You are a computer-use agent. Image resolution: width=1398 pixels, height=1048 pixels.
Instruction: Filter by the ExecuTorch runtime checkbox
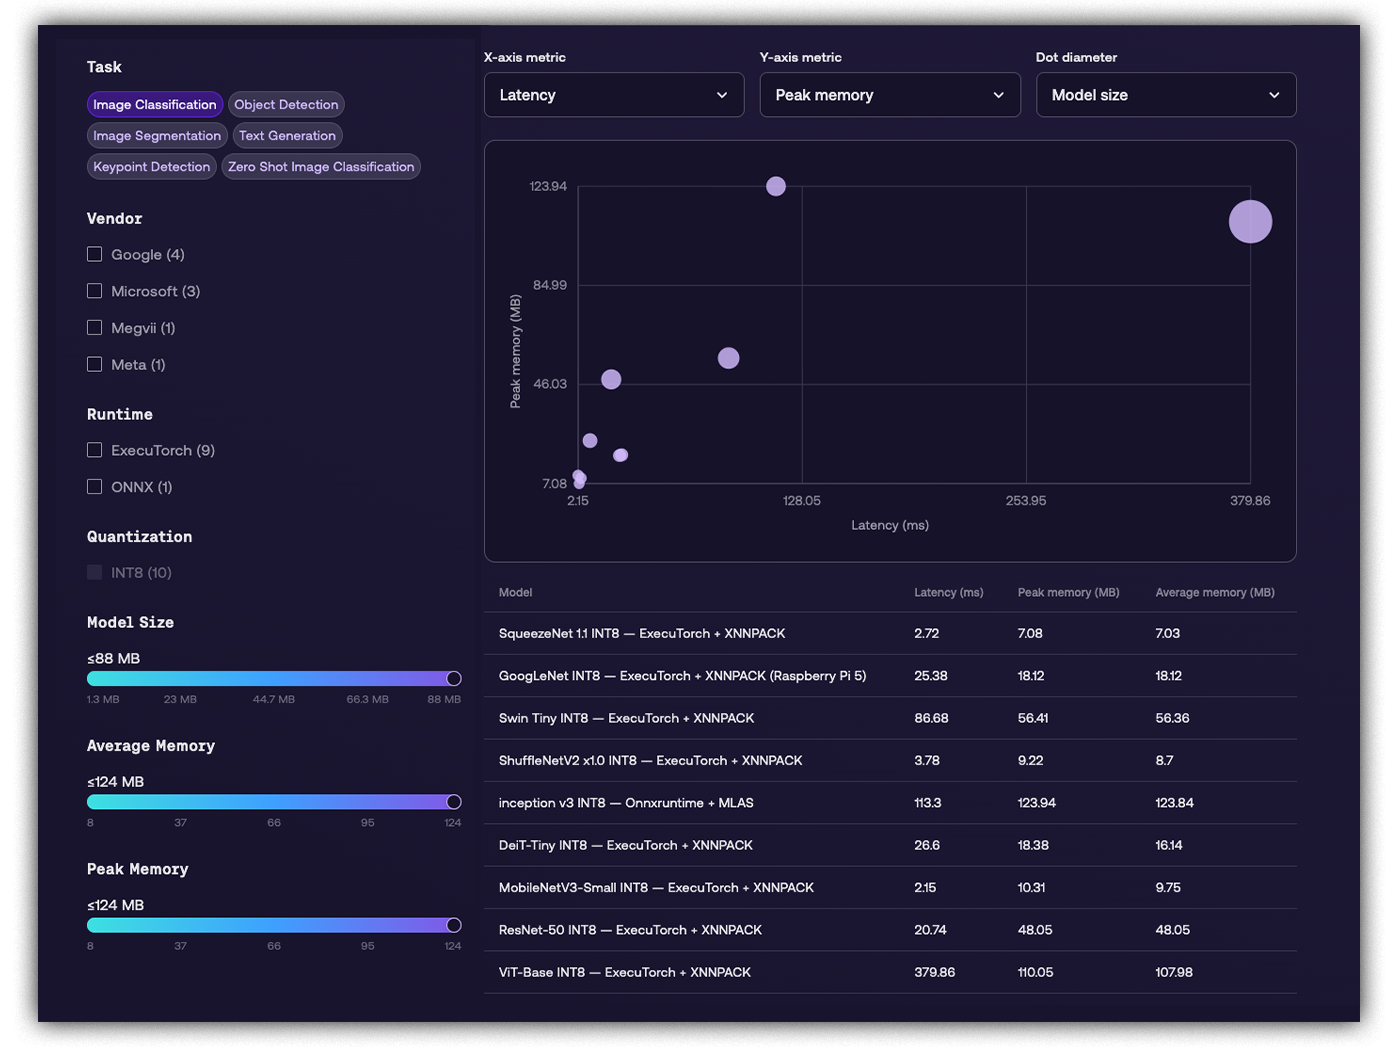[x=95, y=450]
